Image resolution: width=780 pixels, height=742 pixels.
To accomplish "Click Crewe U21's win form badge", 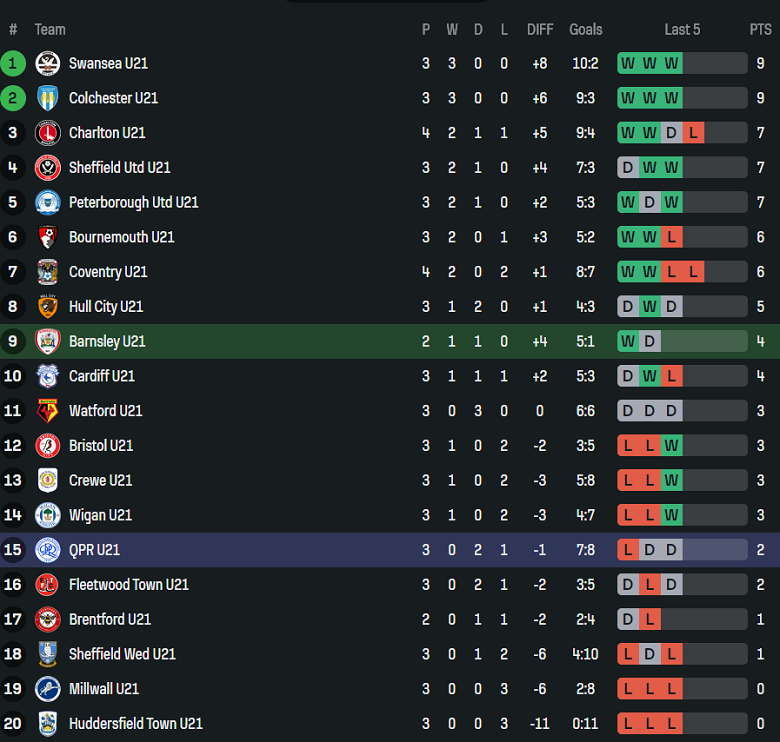I will 671,481.
